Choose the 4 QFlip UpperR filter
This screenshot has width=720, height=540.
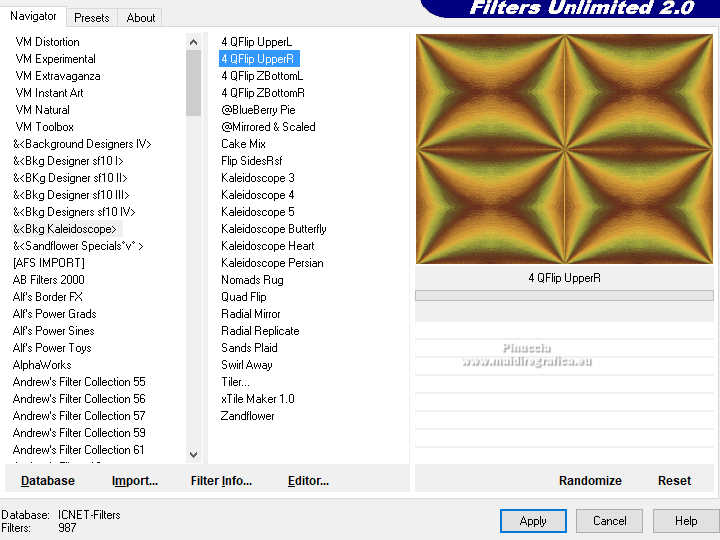[259, 59]
